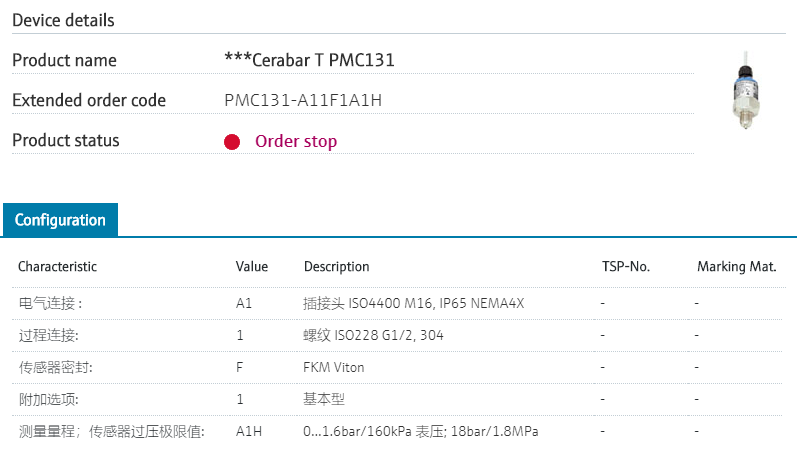Click the Order stop status text

[296, 141]
